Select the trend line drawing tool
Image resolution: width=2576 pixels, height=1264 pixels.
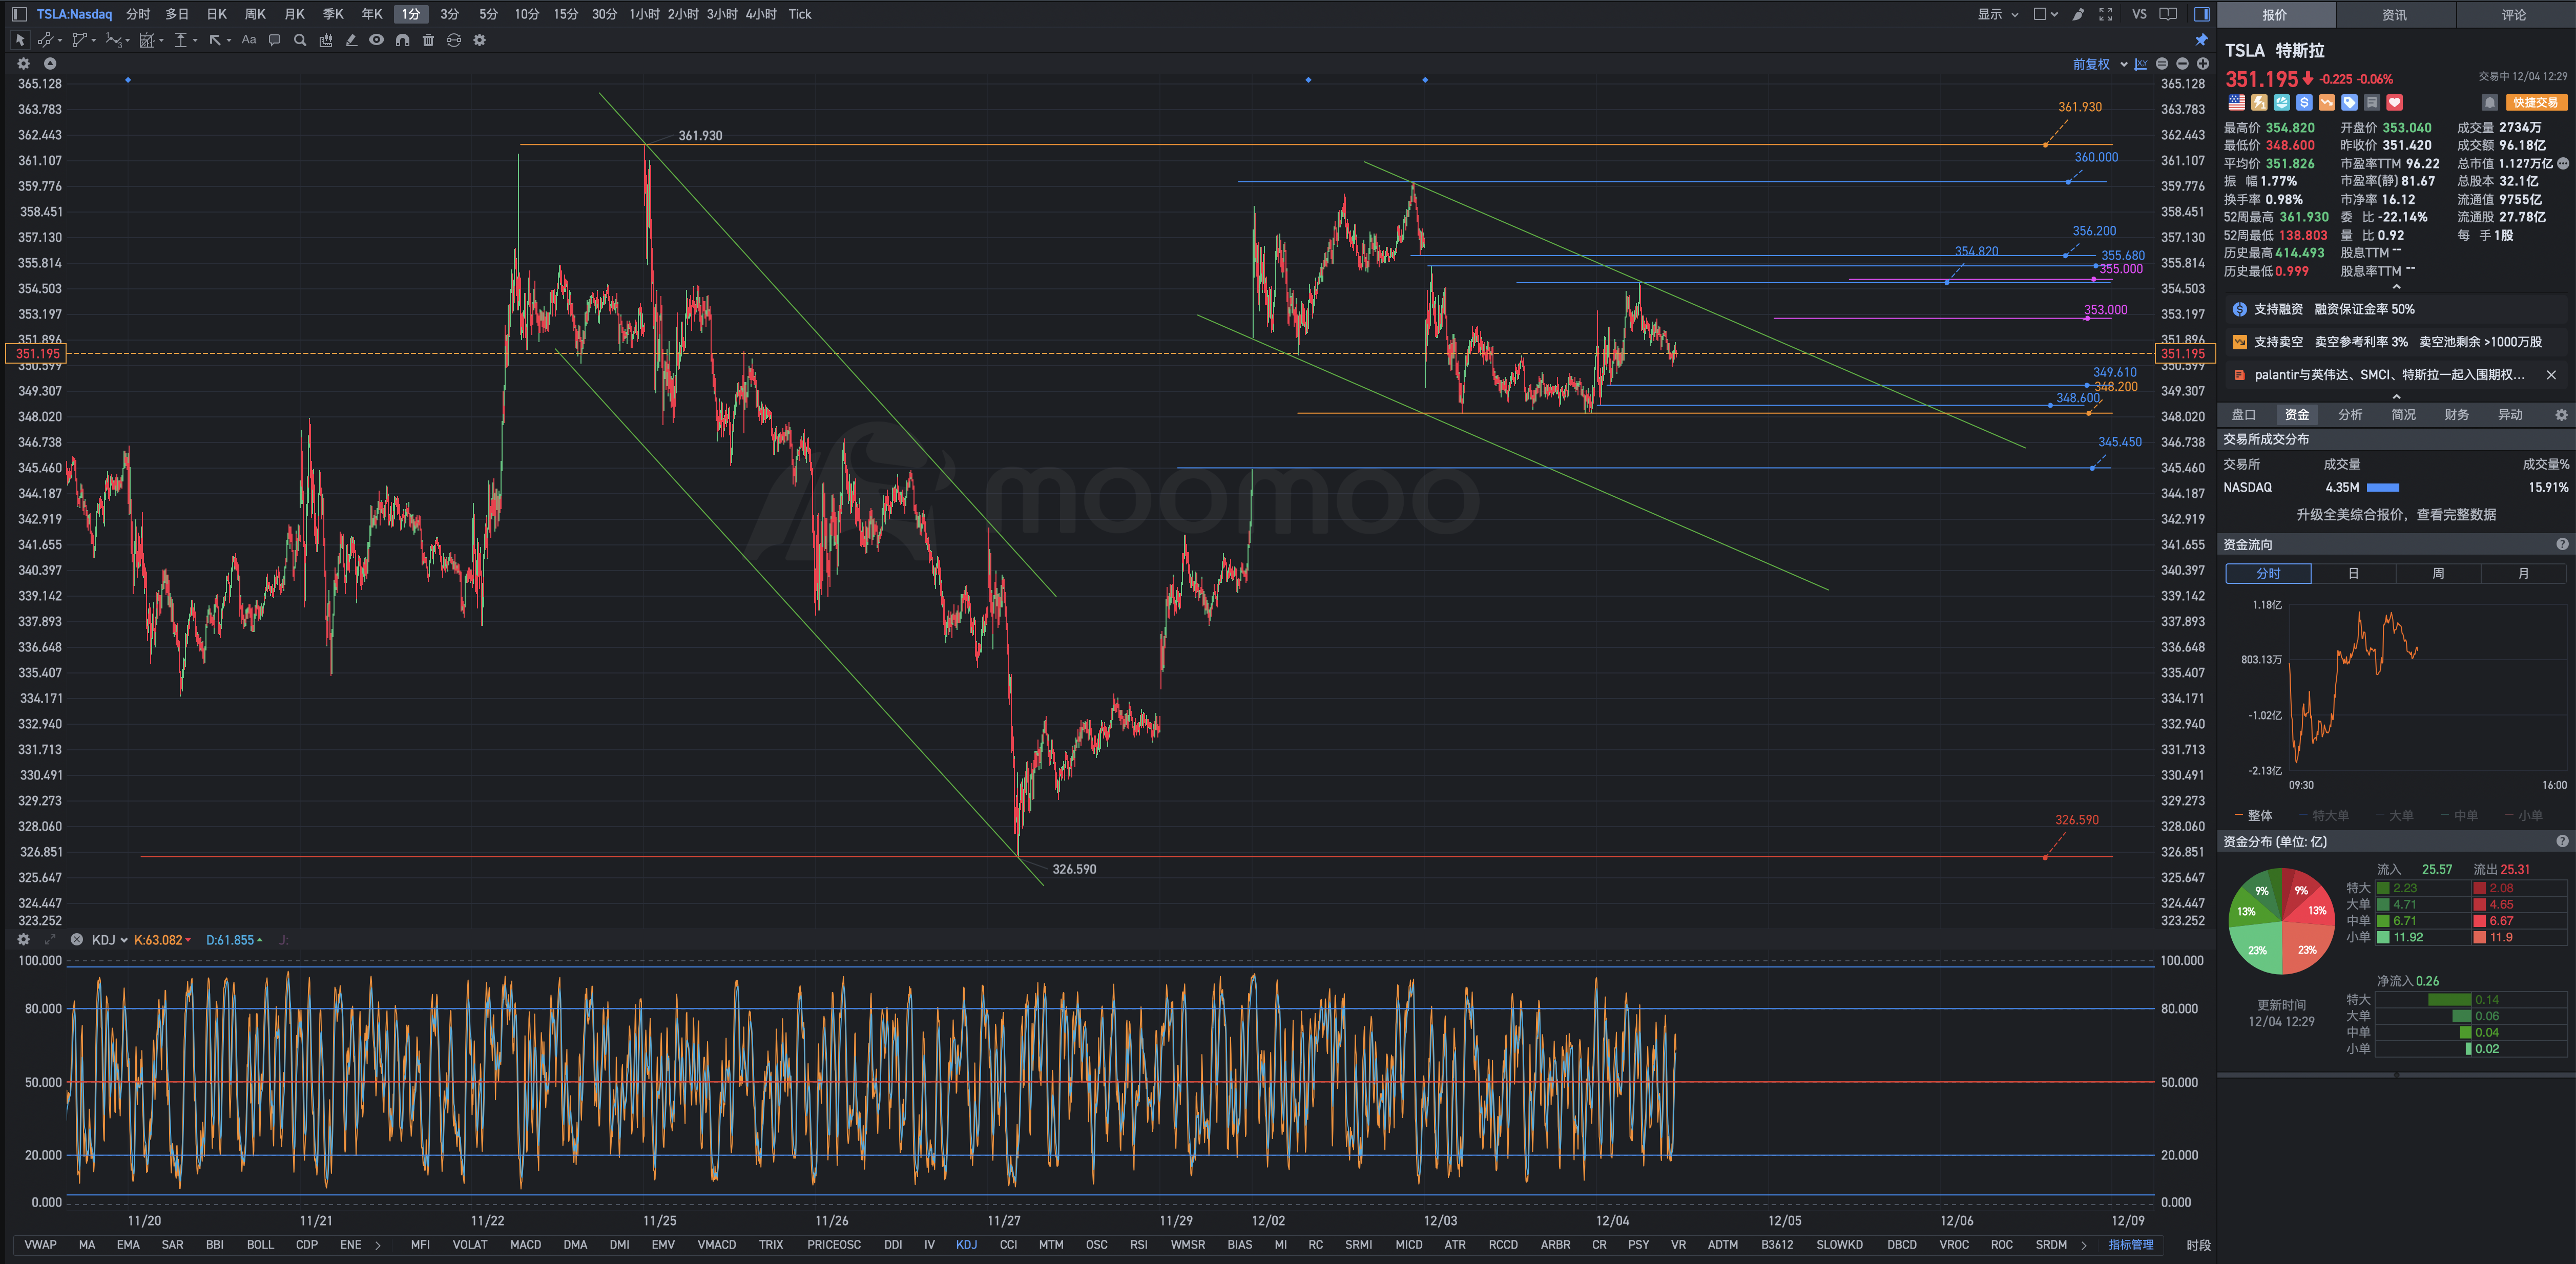(45, 40)
